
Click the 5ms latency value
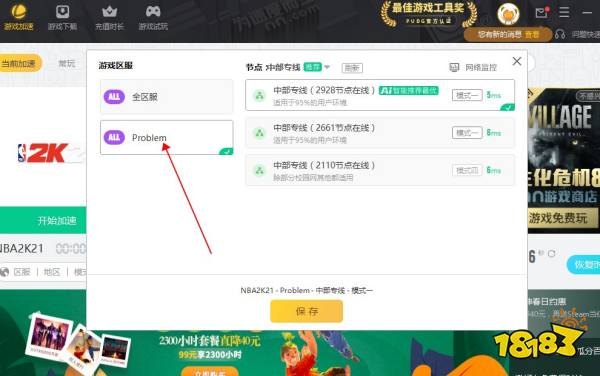click(x=494, y=95)
